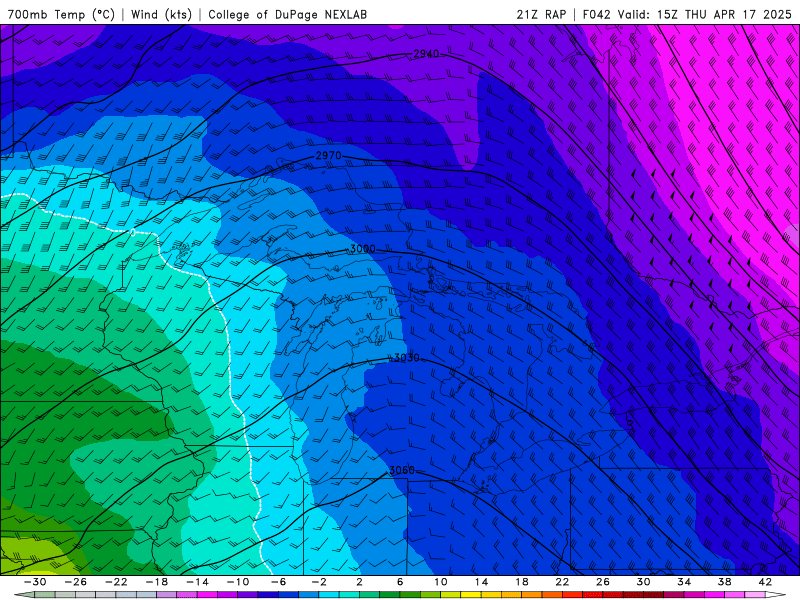Image resolution: width=800 pixels, height=600 pixels.
Task: Click the -10 colorbar tick label
Action: 238,582
